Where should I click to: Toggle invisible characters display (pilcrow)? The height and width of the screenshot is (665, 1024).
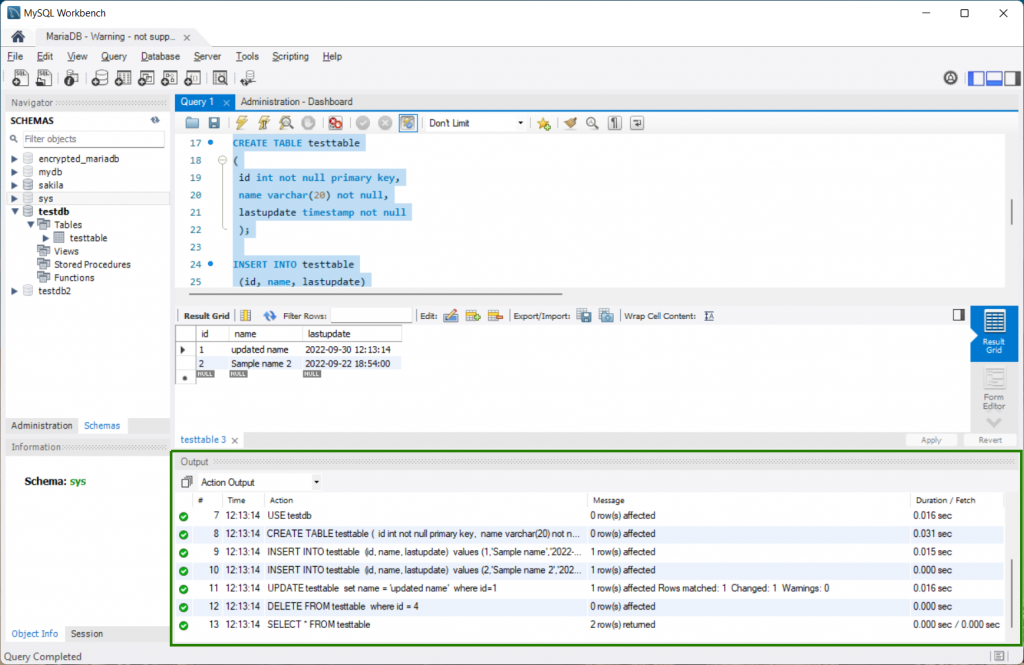615,123
